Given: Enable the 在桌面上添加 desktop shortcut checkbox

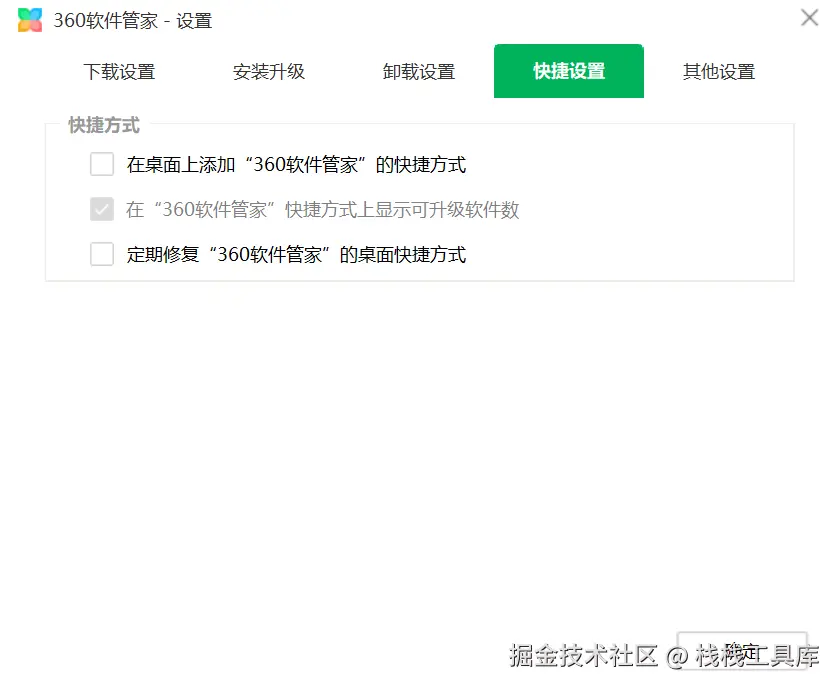Looking at the screenshot, I should [x=102, y=164].
